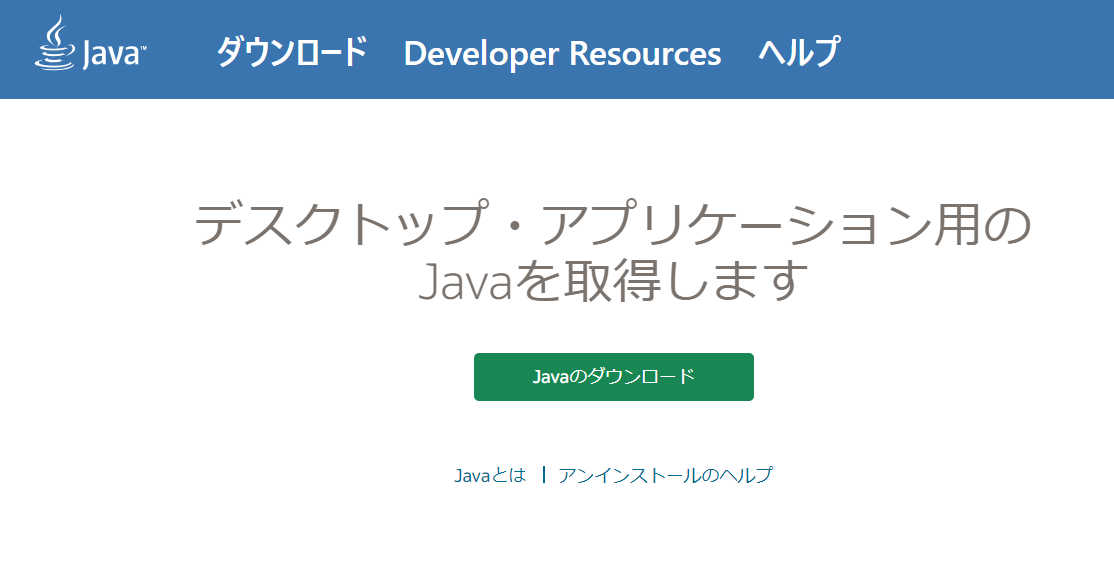Viewport: 1114px width, 588px height.
Task: Select heading line Javaを取得します
Action: click(614, 281)
